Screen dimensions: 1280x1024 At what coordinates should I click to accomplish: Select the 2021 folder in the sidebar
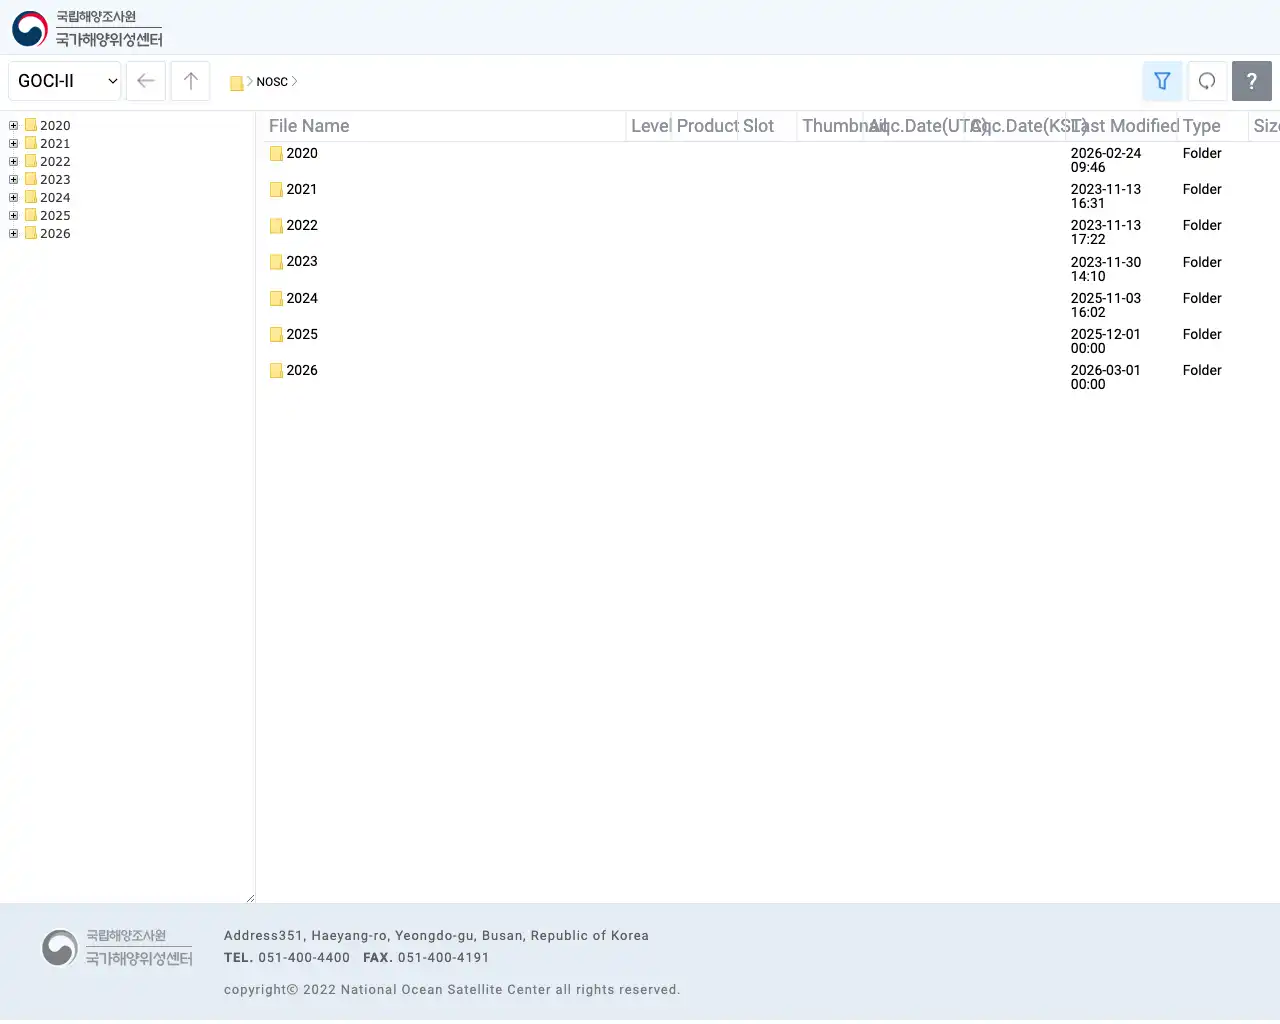[x=55, y=143]
